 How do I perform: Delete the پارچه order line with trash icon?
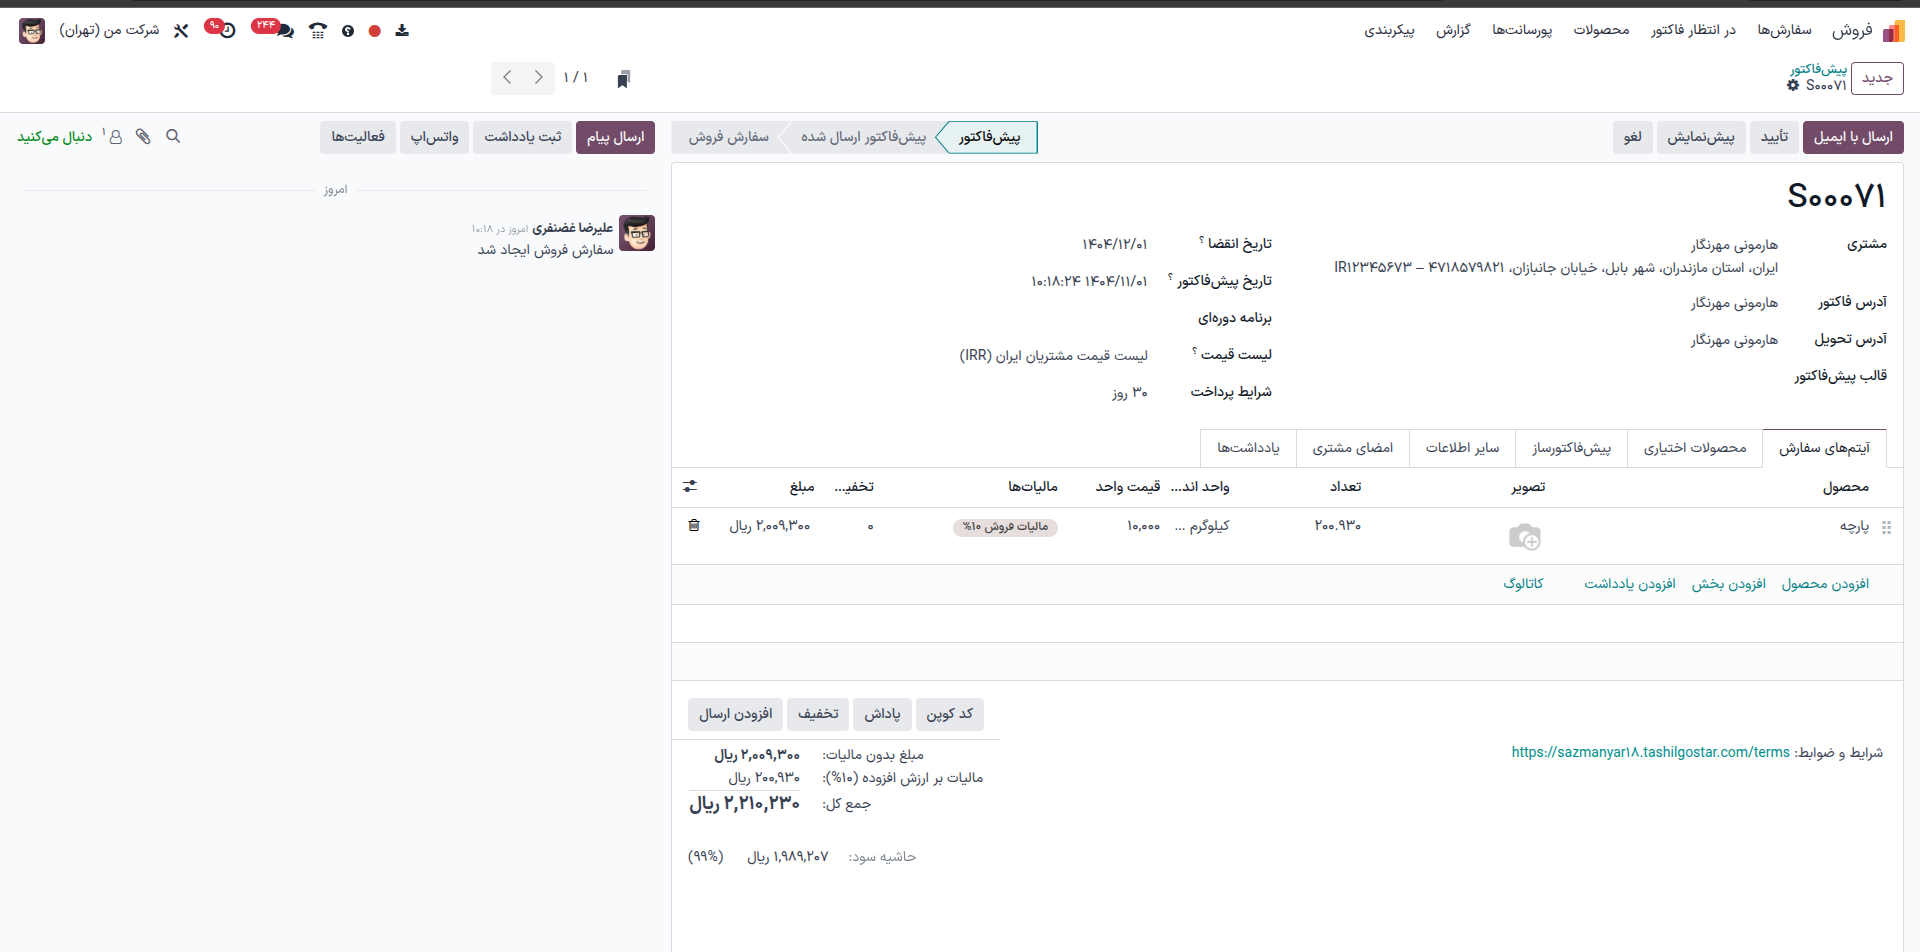694,525
